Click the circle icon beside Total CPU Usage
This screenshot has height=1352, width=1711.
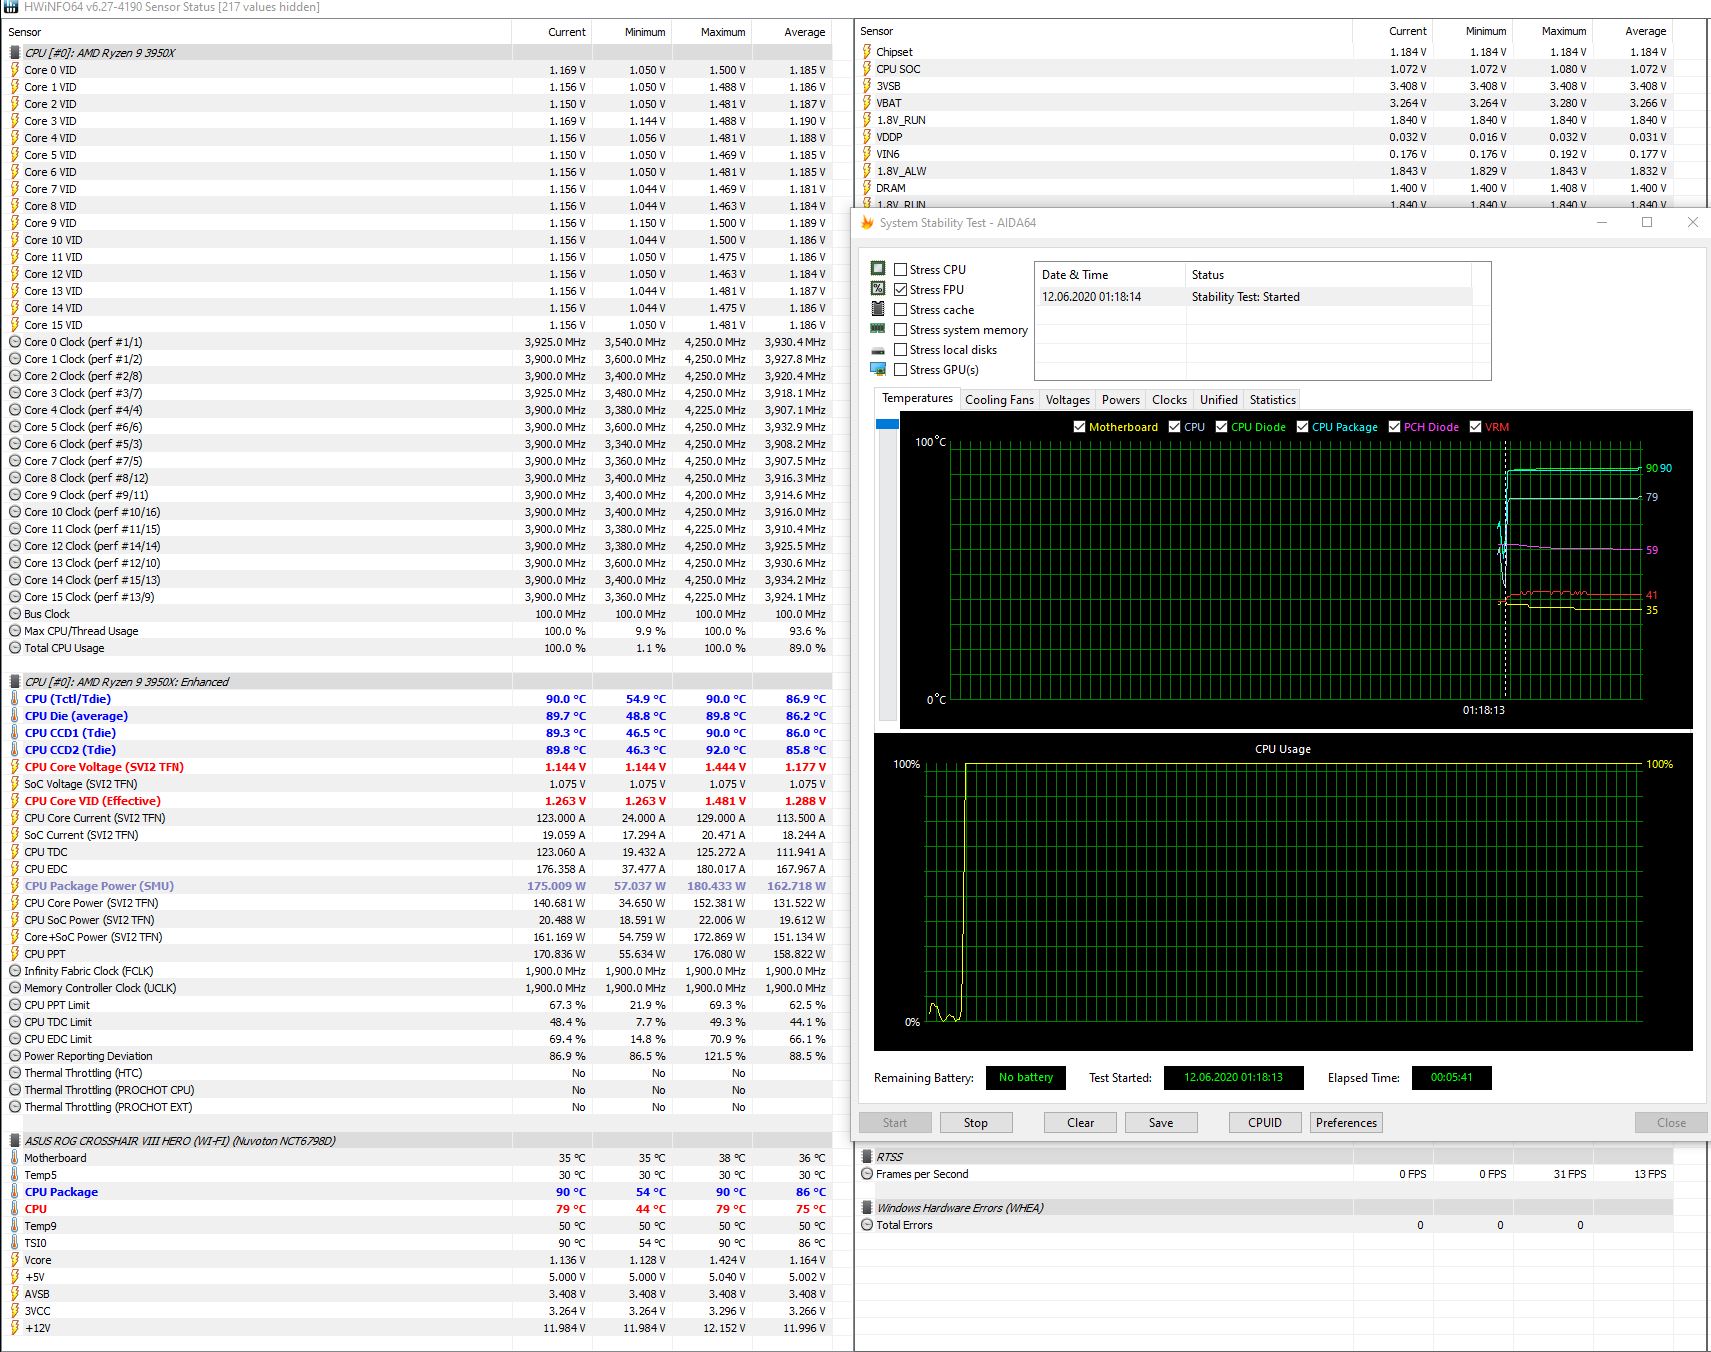pos(15,648)
